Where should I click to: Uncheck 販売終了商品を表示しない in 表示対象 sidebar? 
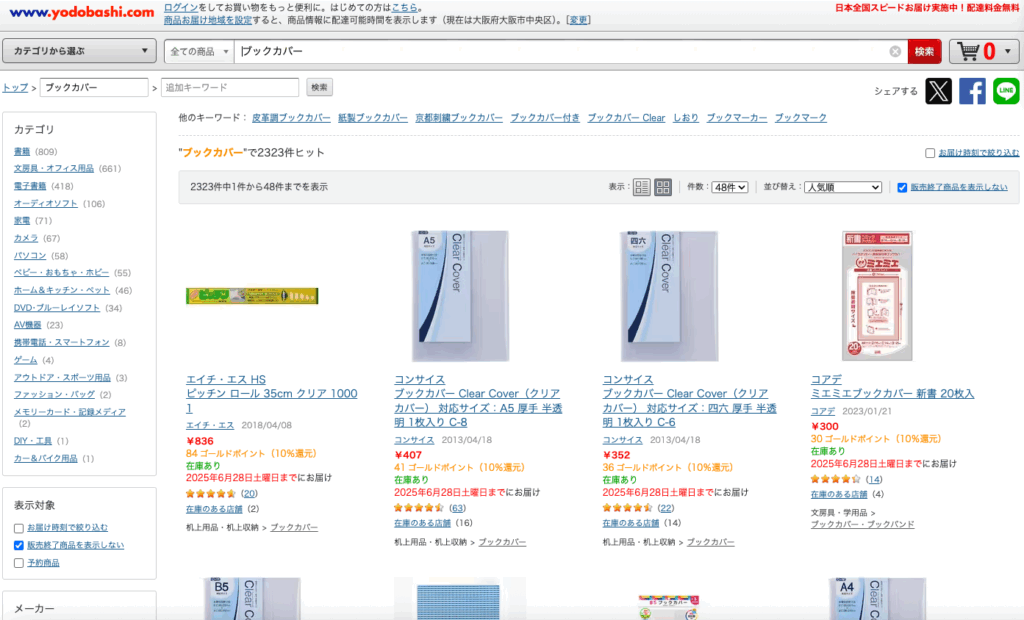(19, 546)
